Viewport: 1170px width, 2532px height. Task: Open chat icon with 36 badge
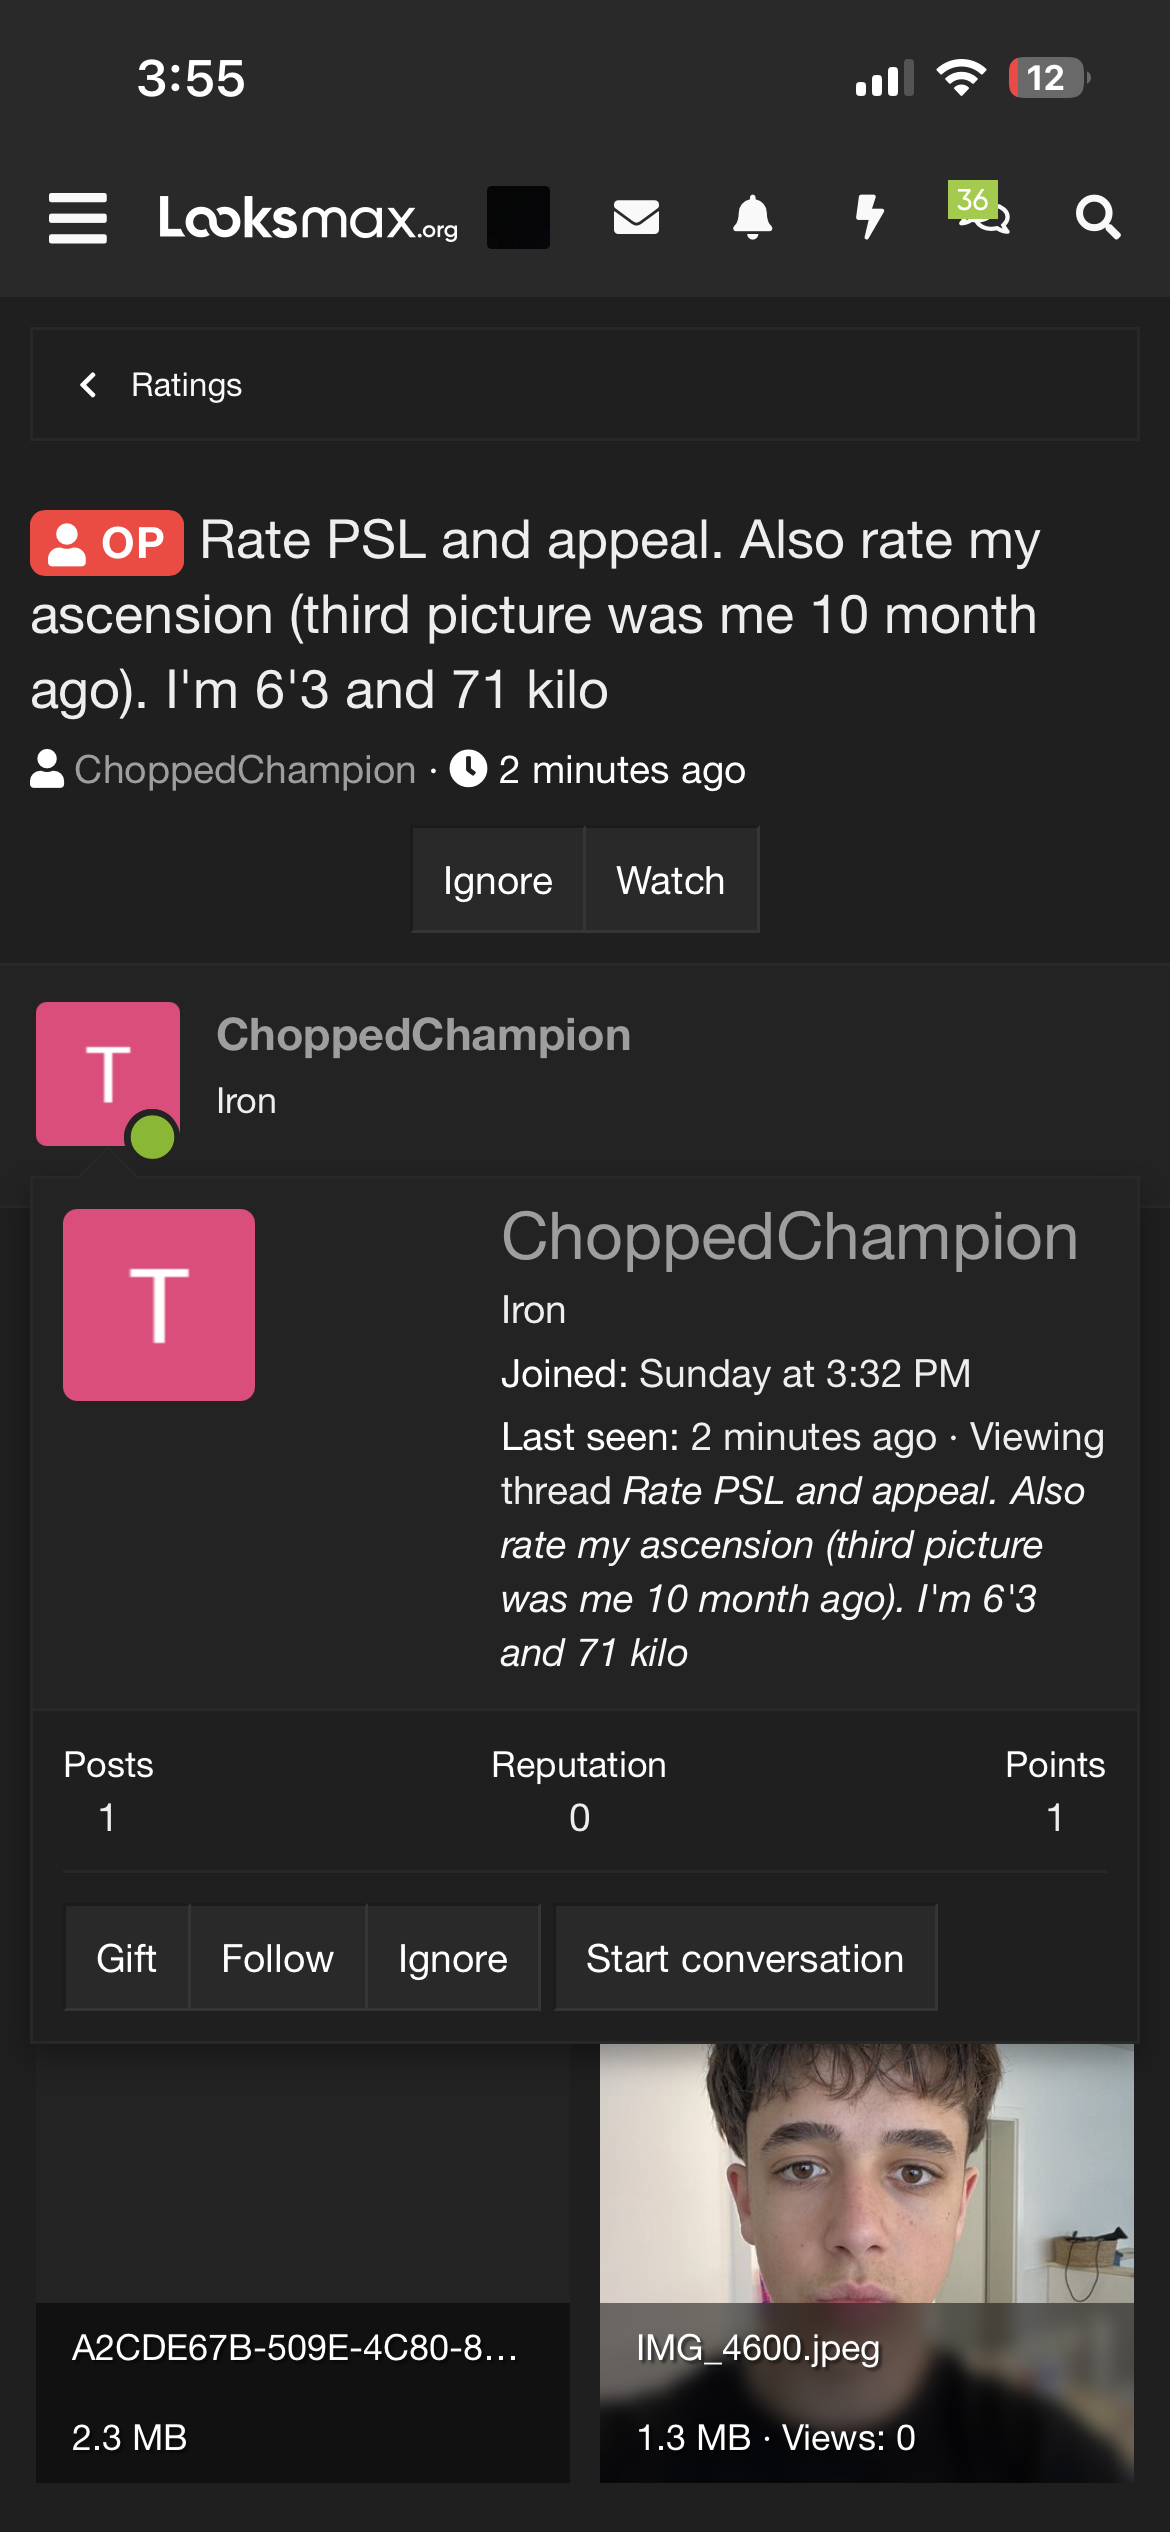click(982, 210)
